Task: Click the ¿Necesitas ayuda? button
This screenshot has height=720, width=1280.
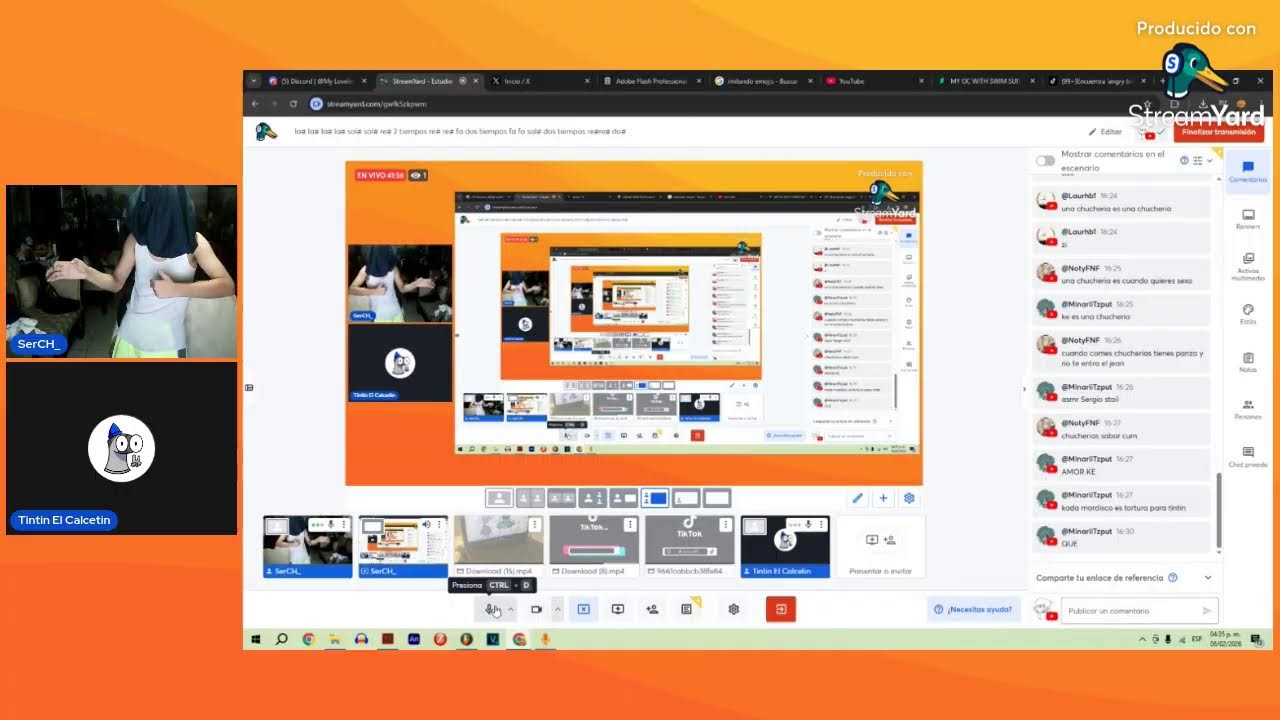Action: coord(973,609)
